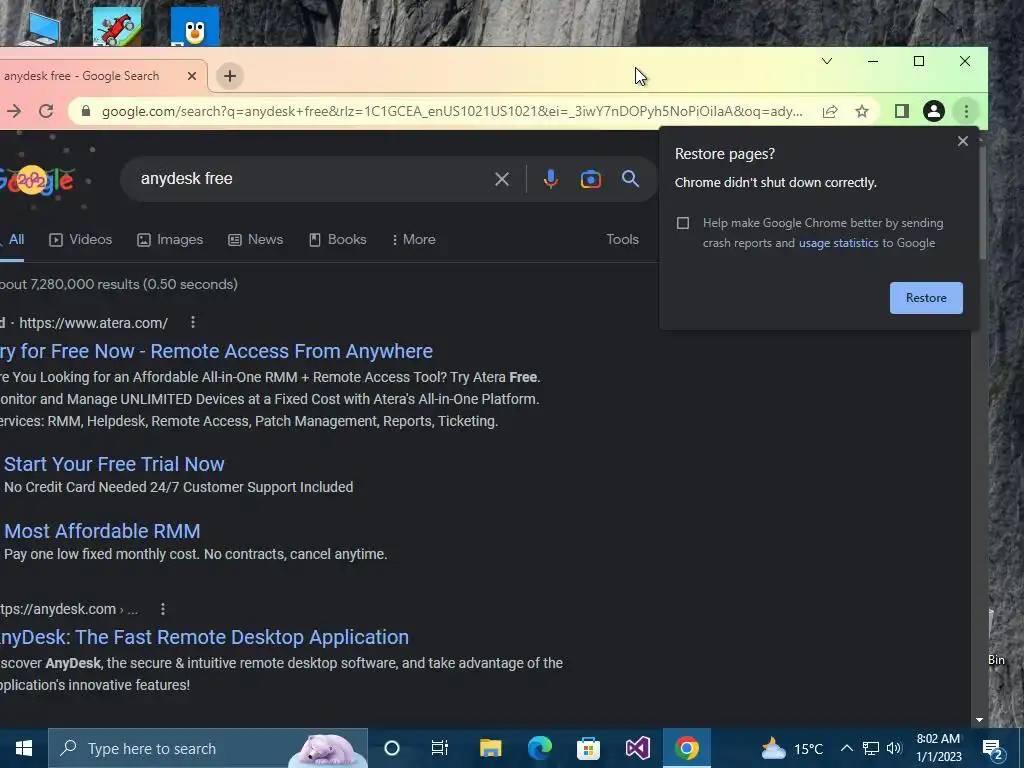
Task: Open the volume speaker tray icon
Action: pos(894,748)
